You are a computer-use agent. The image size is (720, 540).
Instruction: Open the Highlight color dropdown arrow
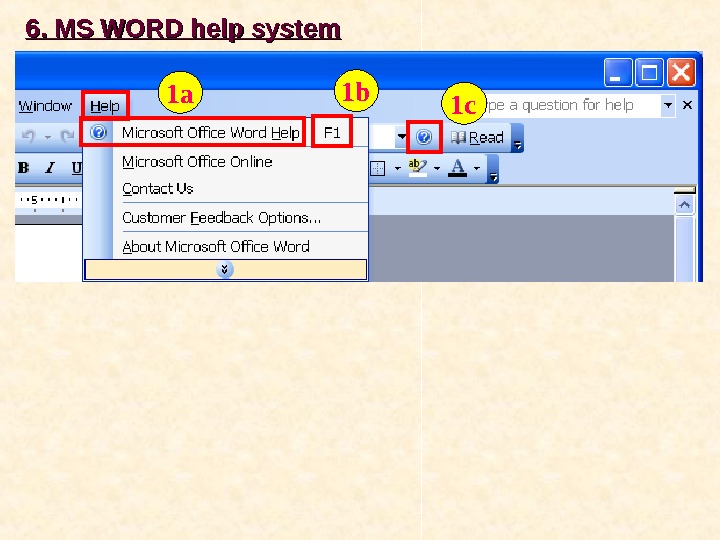tap(437, 169)
